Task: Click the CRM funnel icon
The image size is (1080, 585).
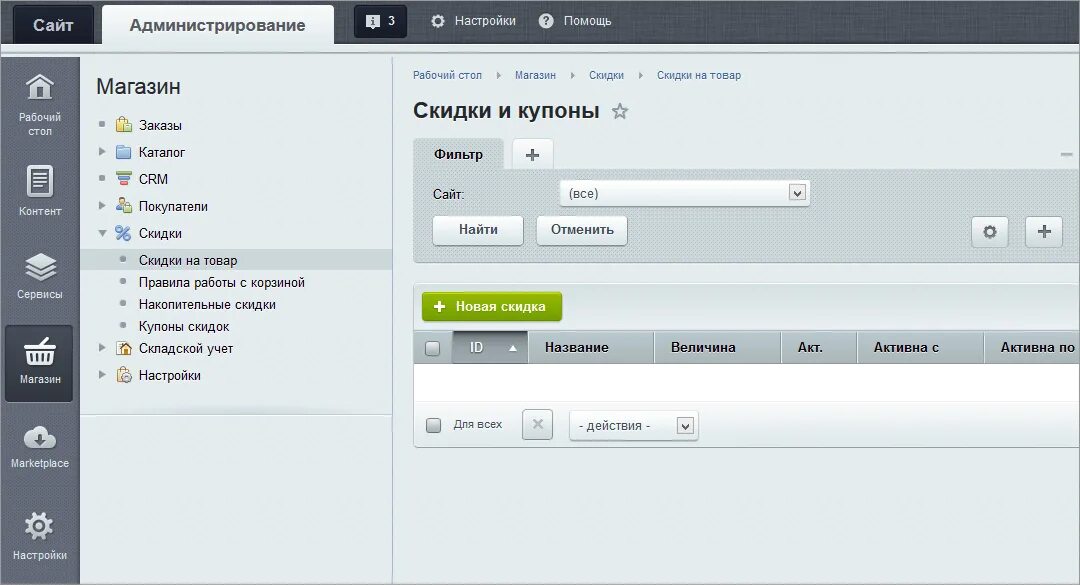Action: coord(123,178)
